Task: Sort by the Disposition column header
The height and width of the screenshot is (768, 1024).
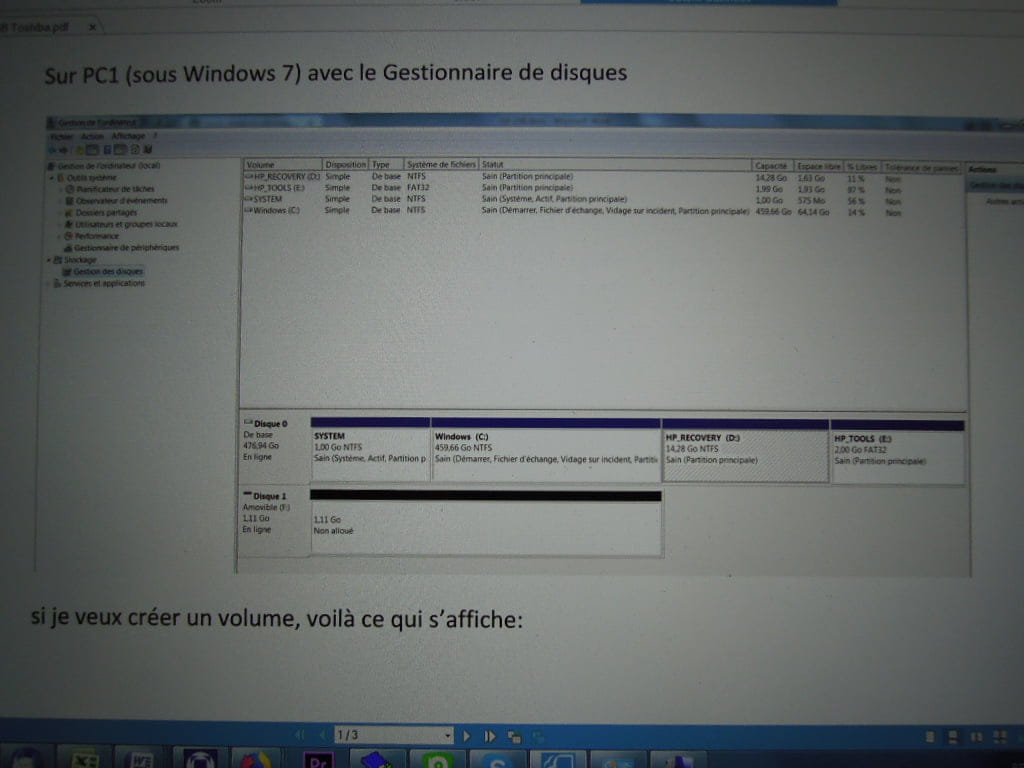Action: [x=345, y=165]
